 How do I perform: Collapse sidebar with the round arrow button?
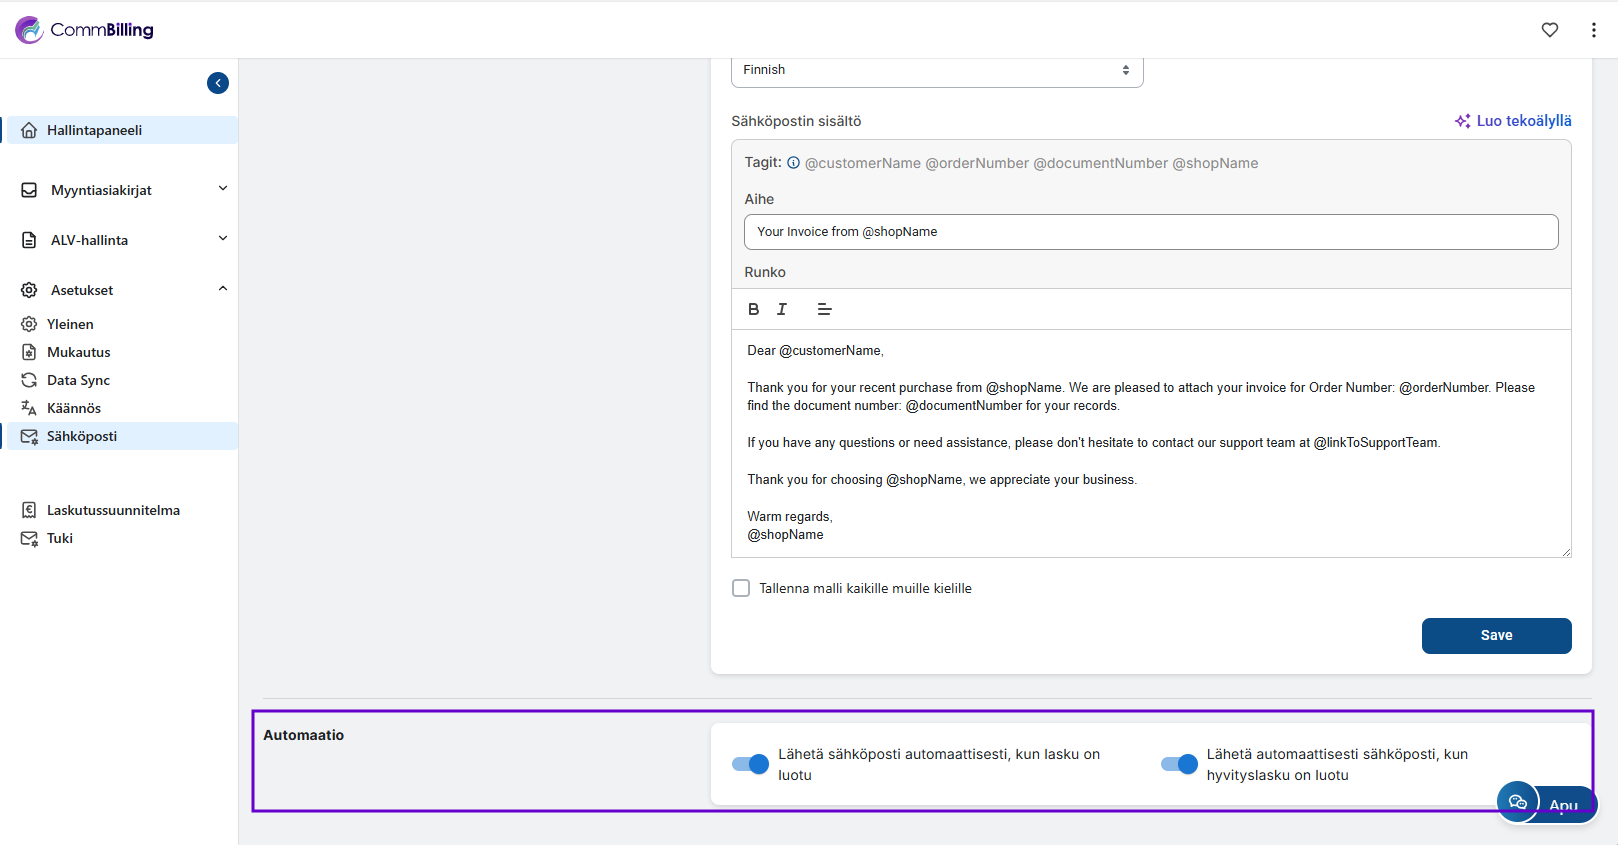[218, 83]
